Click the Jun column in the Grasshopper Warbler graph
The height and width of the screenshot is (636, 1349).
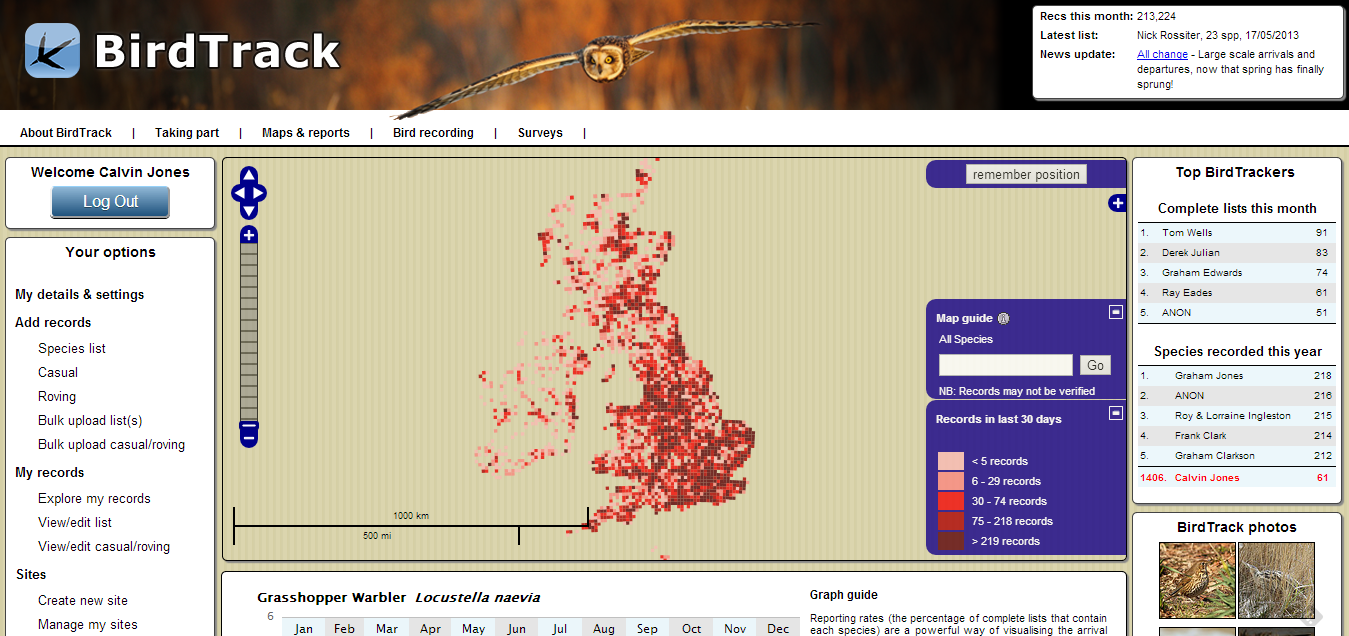click(x=516, y=628)
